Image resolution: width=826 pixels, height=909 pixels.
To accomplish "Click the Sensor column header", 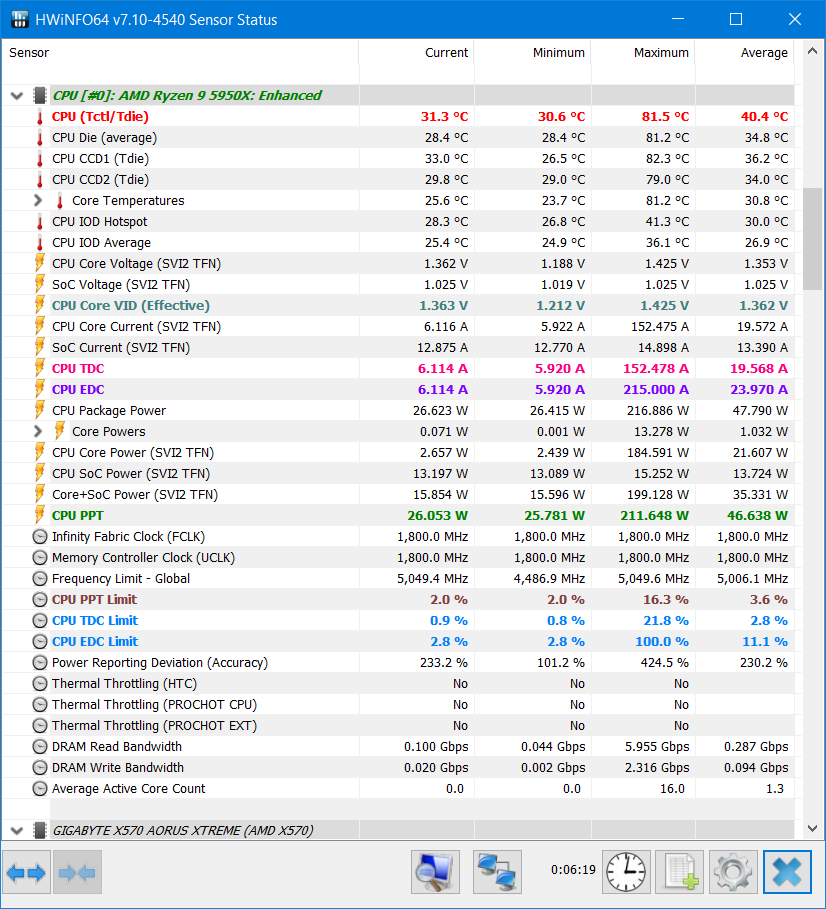I will pyautogui.click(x=180, y=53).
